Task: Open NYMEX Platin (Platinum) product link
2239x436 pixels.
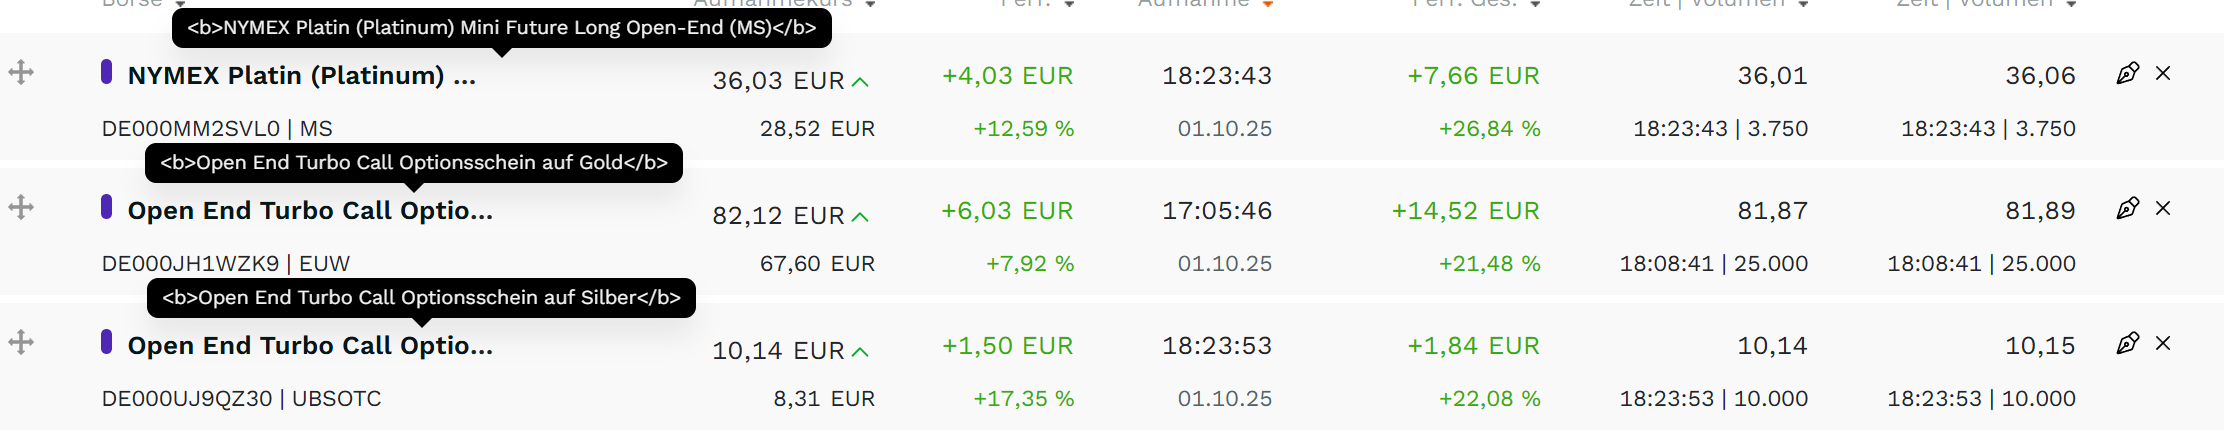Action: [301, 76]
